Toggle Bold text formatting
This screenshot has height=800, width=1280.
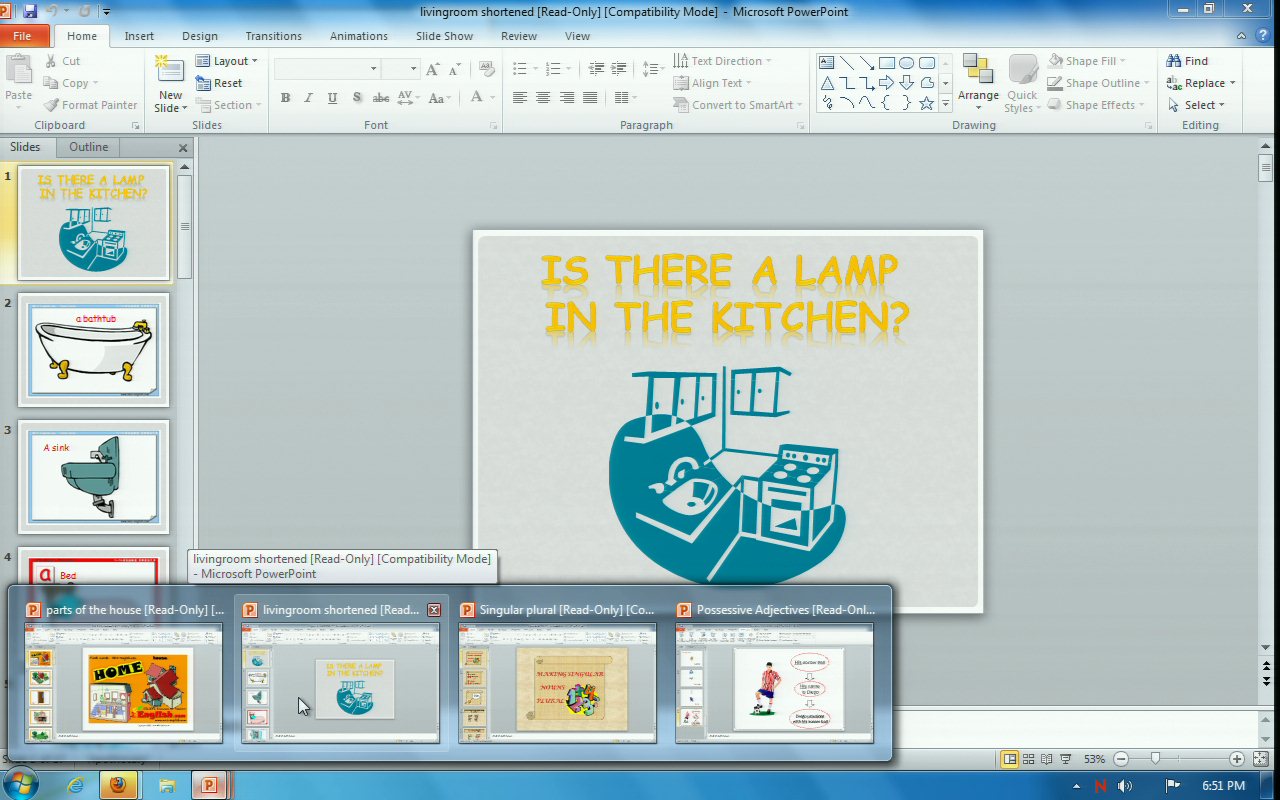(x=285, y=98)
